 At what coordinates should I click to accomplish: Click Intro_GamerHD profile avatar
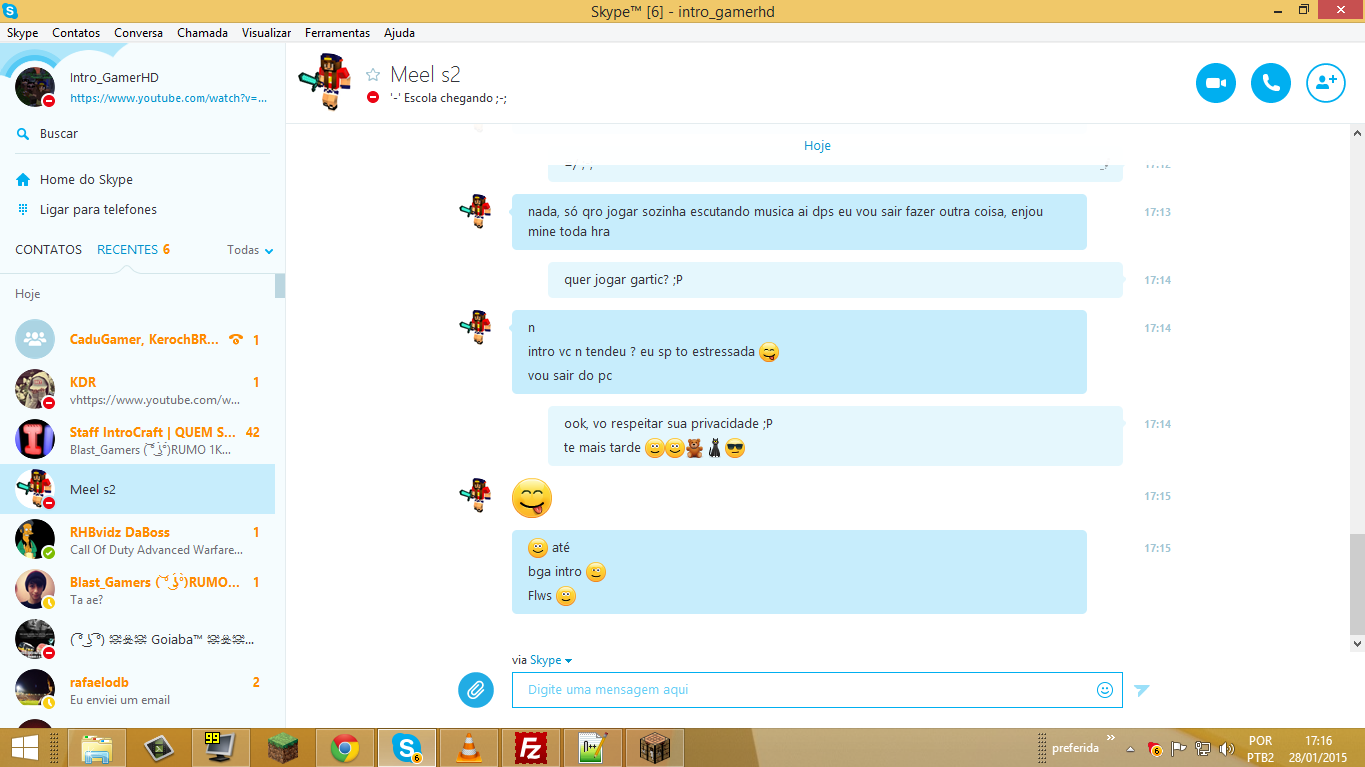coord(35,87)
